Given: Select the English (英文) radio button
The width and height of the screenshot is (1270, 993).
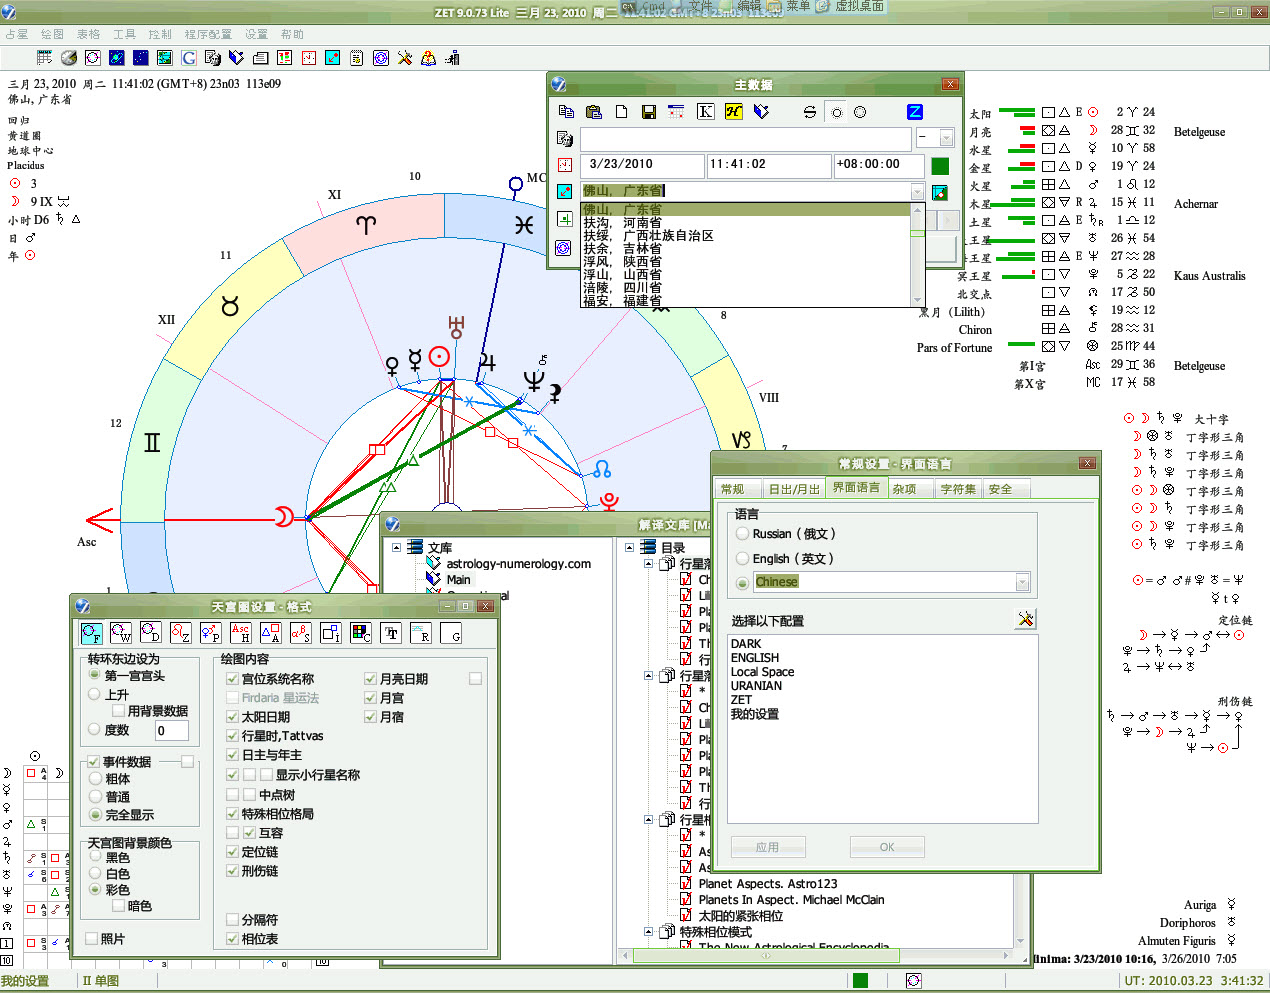Looking at the screenshot, I should click(742, 559).
